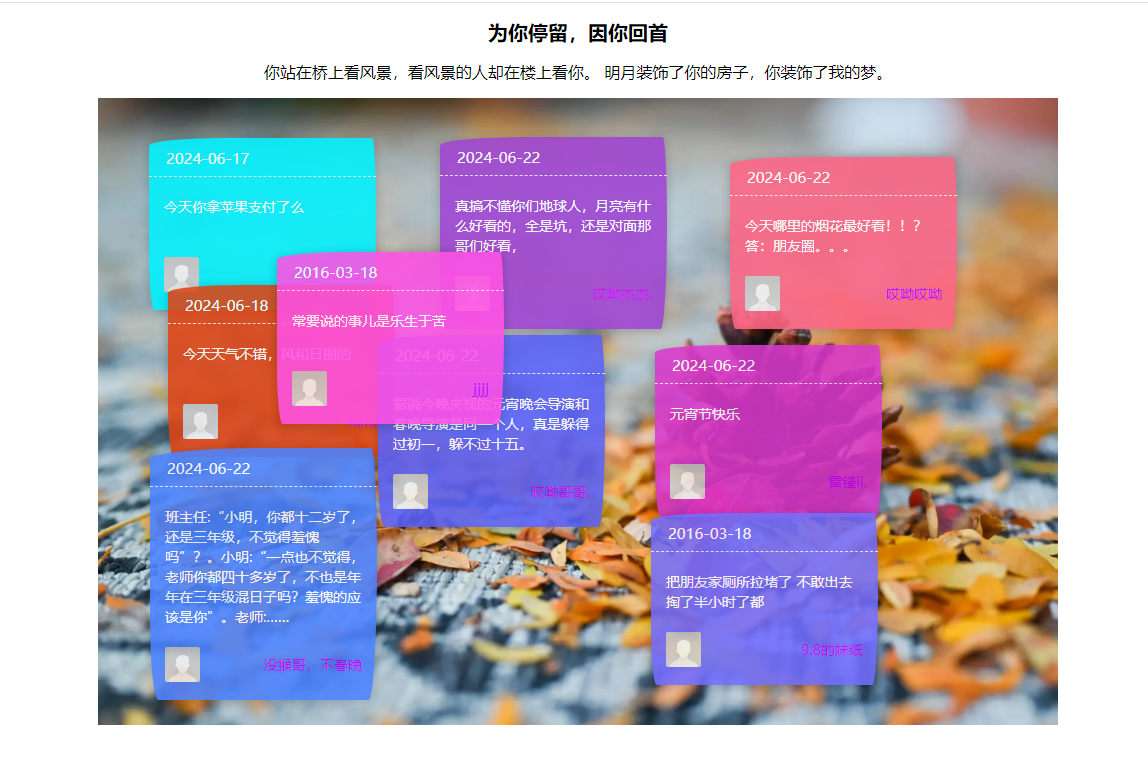Open author link 哎哟哎哟 on red note
This screenshot has width=1148, height=779.
click(x=913, y=294)
